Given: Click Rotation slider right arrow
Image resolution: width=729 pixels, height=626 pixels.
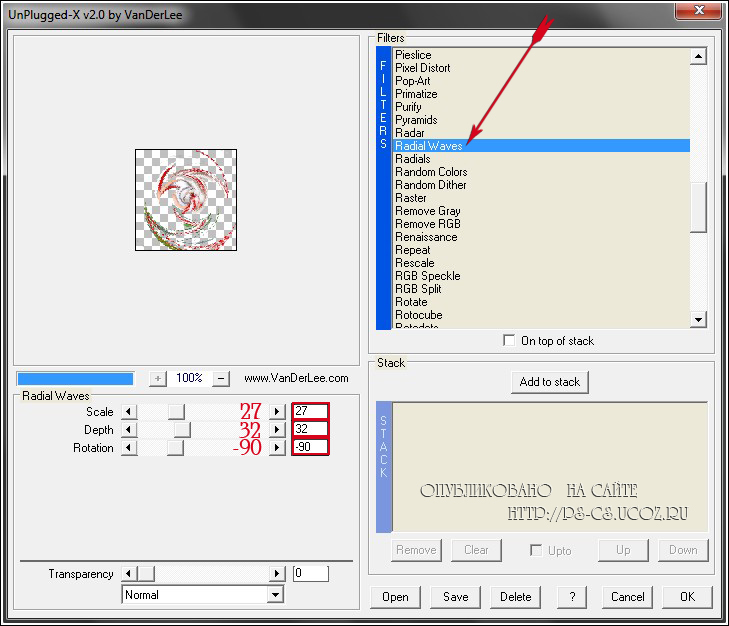Looking at the screenshot, I should point(277,447).
